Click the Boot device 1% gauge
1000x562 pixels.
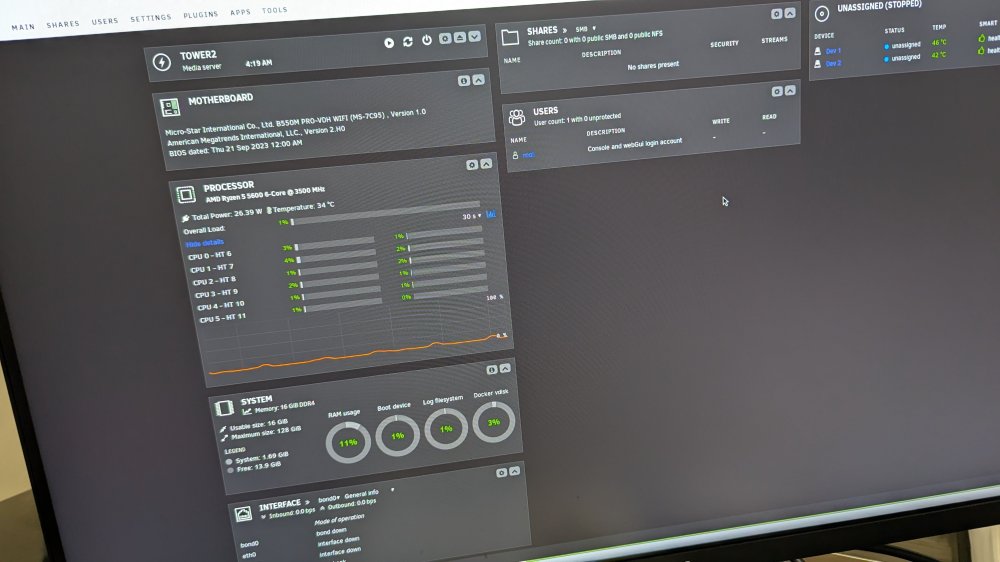397,435
